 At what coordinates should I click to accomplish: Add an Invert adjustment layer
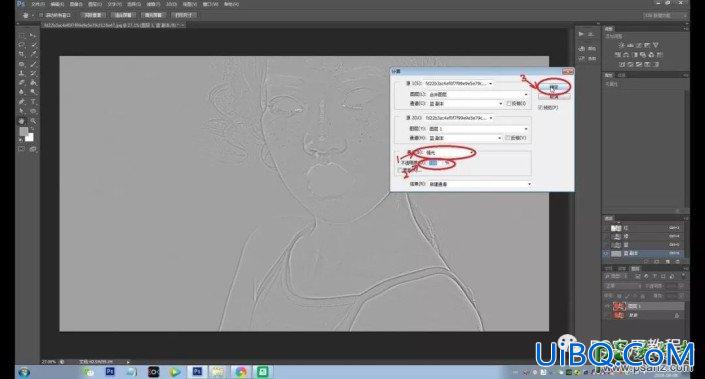(x=622, y=64)
